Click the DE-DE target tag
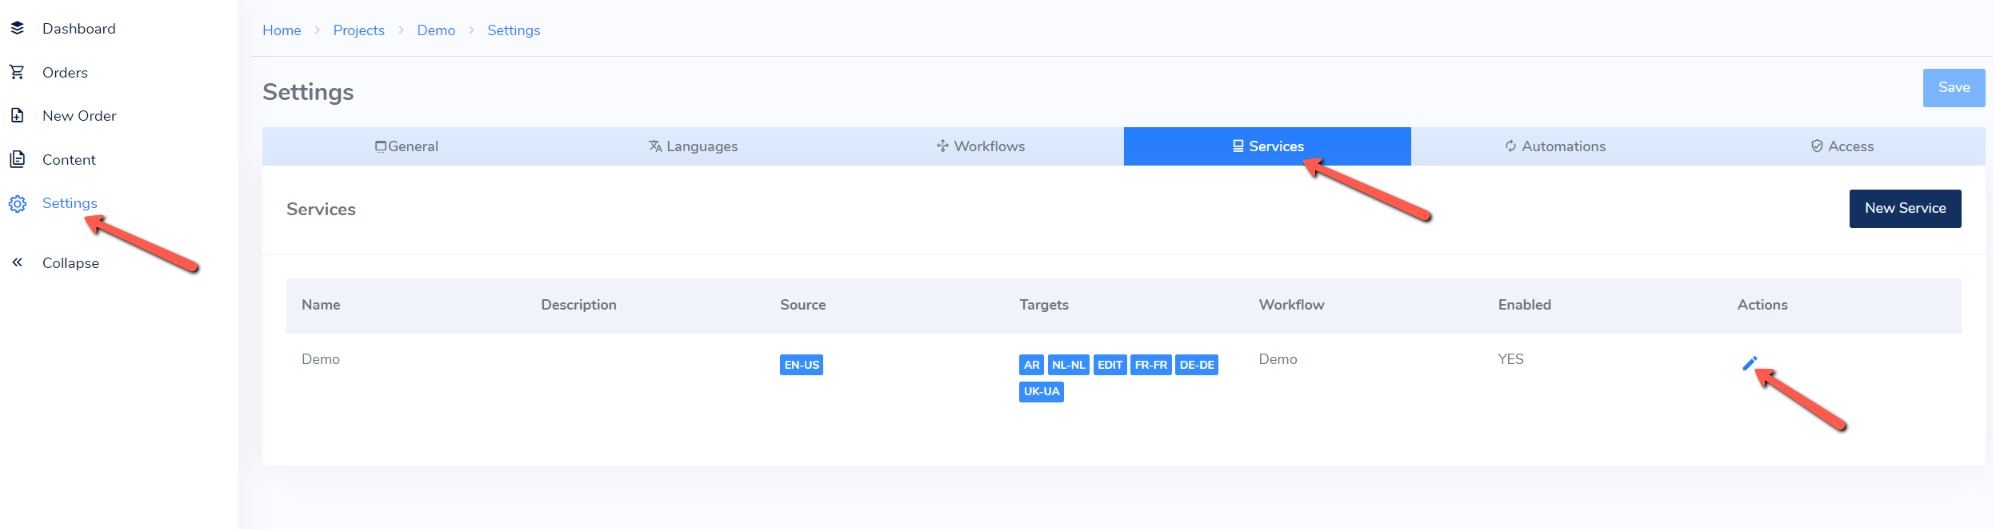1993x529 pixels. click(x=1197, y=365)
